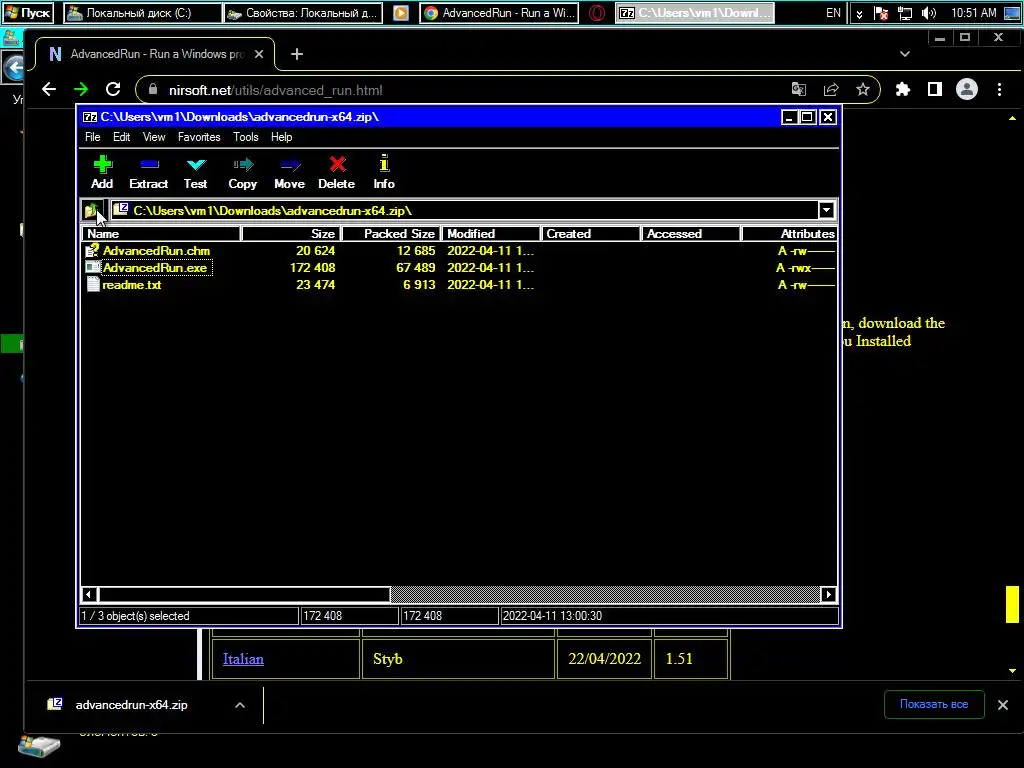Open the File menu in 7-Zip
The width and height of the screenshot is (1024, 768).
coord(93,137)
